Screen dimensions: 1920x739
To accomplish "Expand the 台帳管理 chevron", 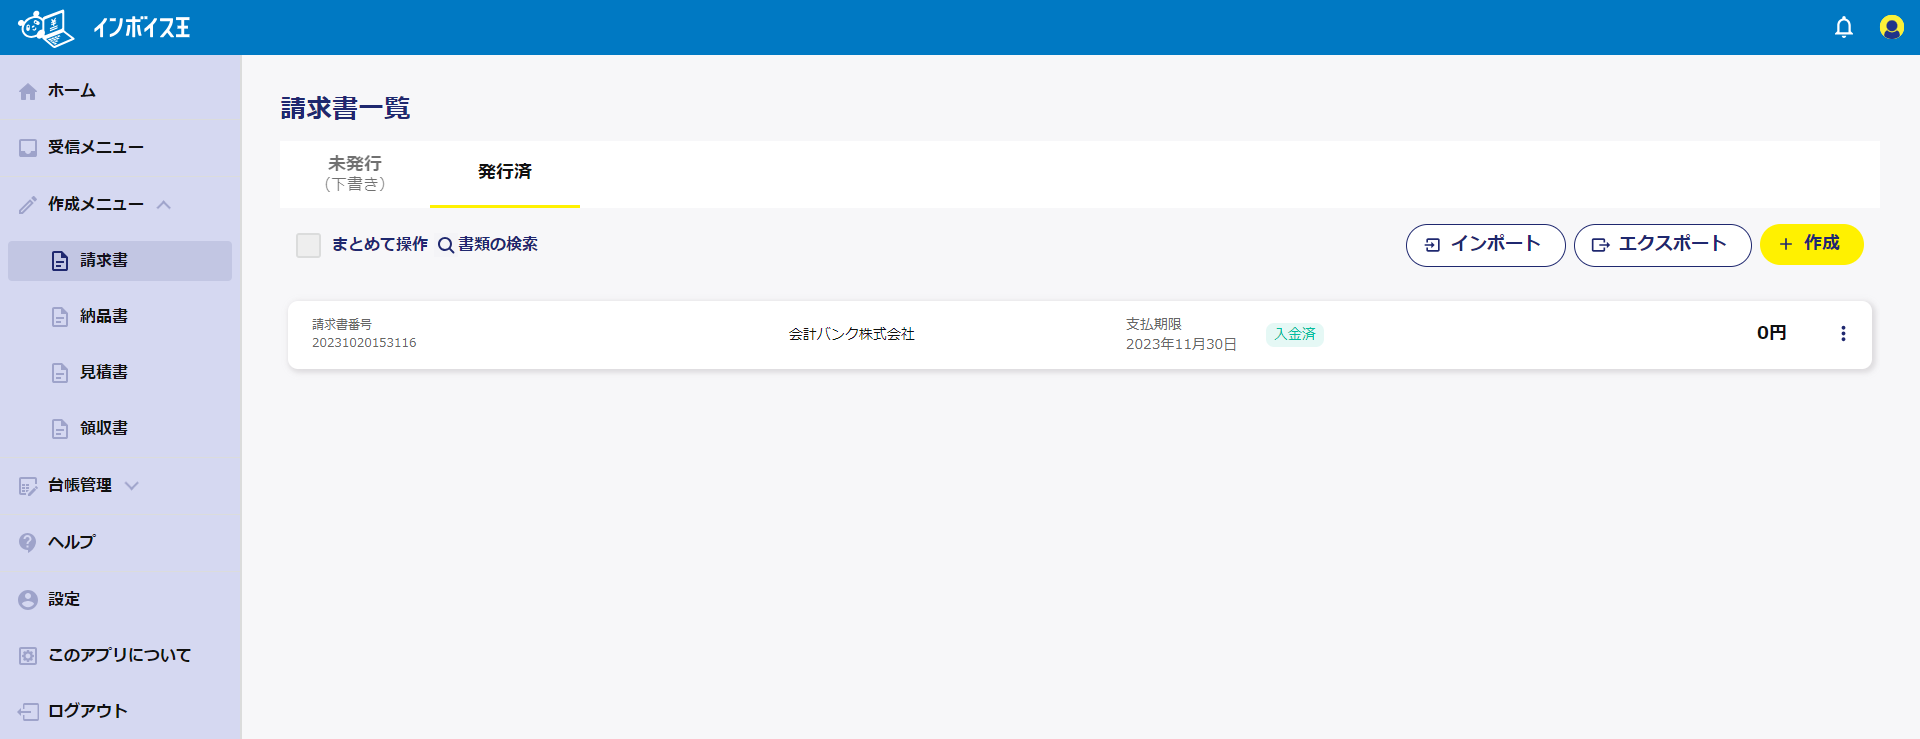I will tap(132, 486).
